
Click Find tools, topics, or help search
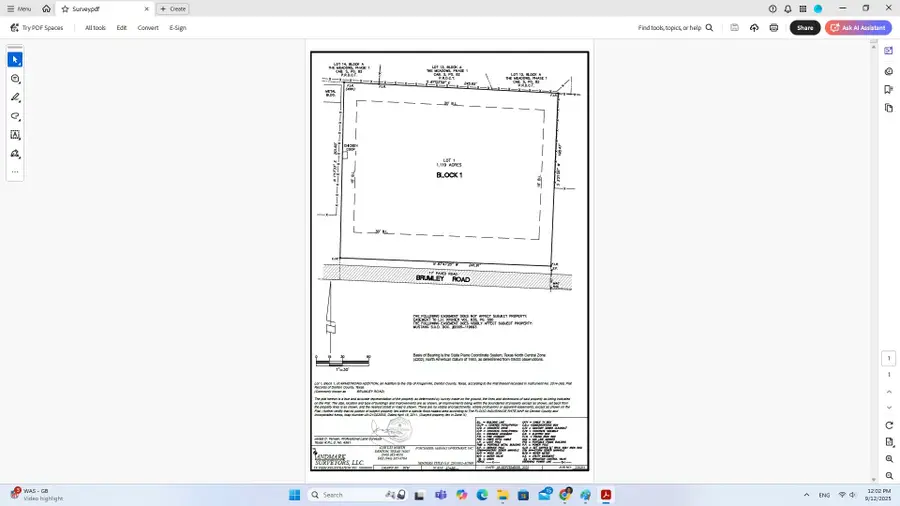pos(670,28)
